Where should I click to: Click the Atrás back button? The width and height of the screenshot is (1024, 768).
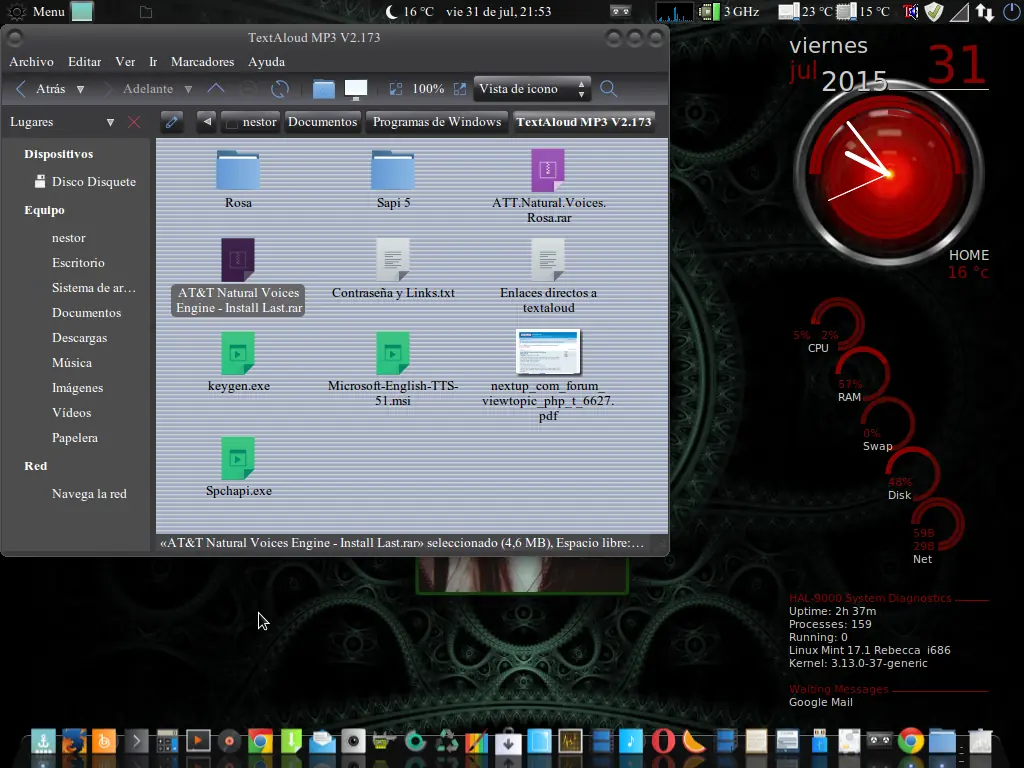pyautogui.click(x=40, y=89)
